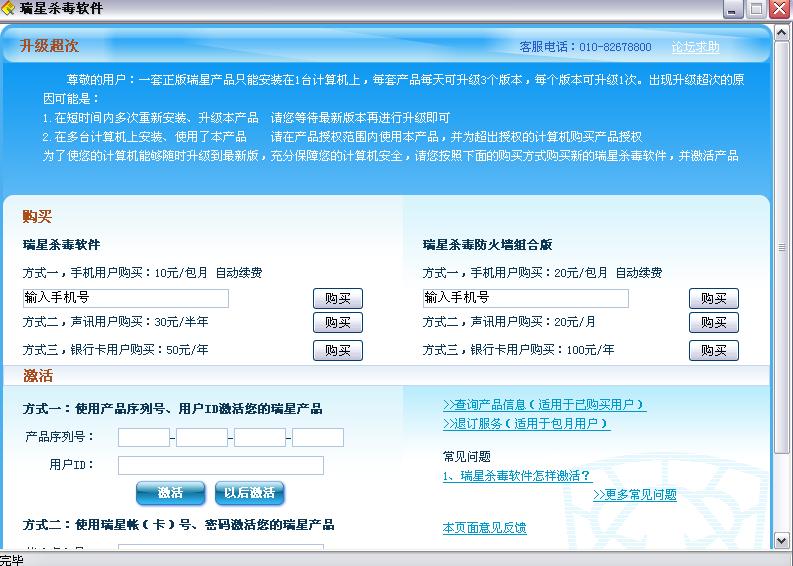Close the 瑞星杀毒软件 window
Viewport: 793px width, 566px height.
[x=779, y=9]
